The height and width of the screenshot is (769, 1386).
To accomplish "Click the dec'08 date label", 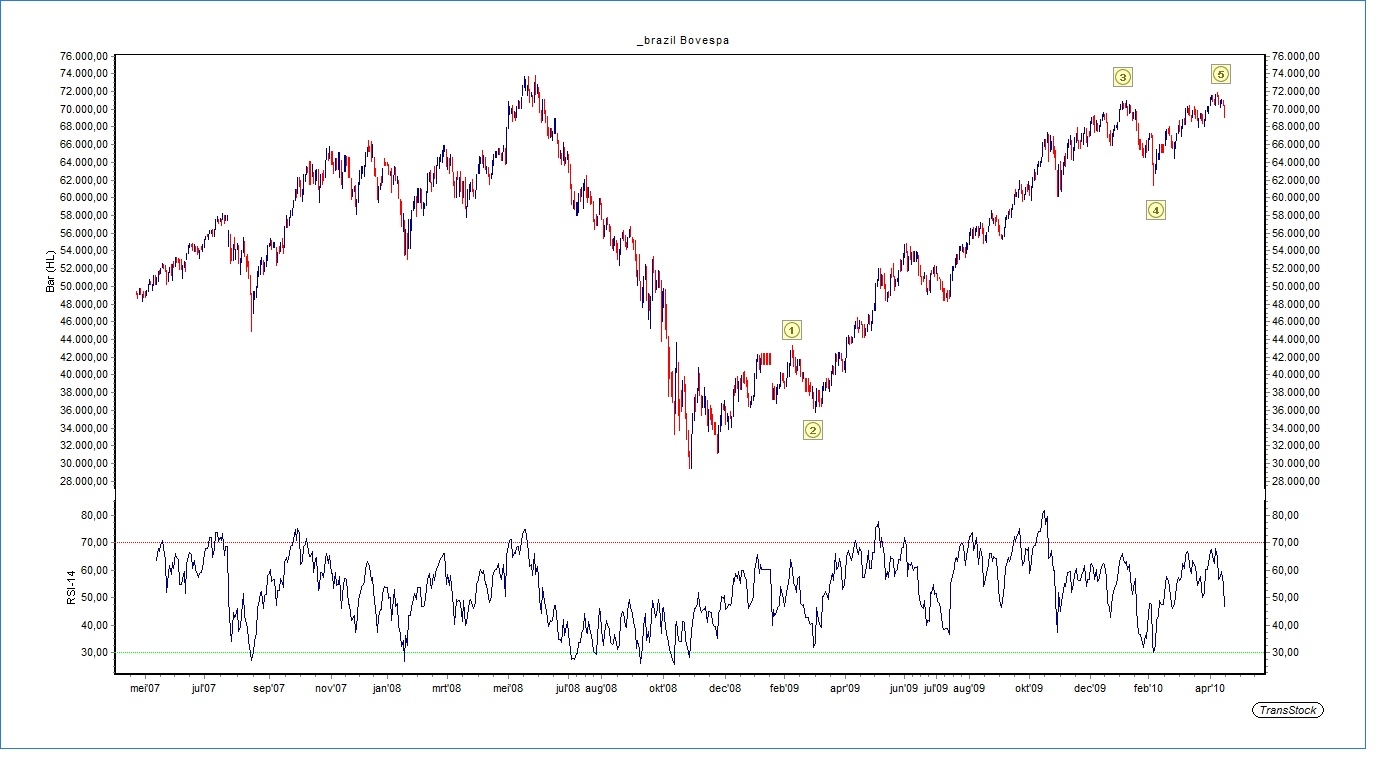I will click(x=724, y=688).
